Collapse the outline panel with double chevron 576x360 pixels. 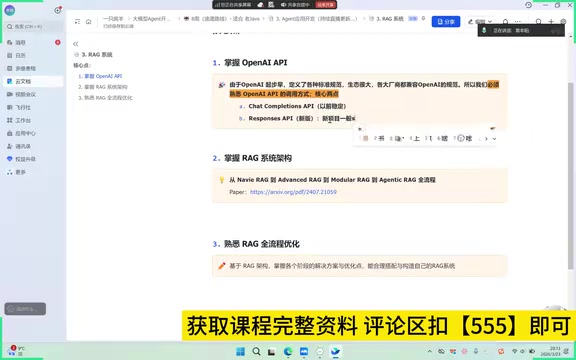point(76,44)
